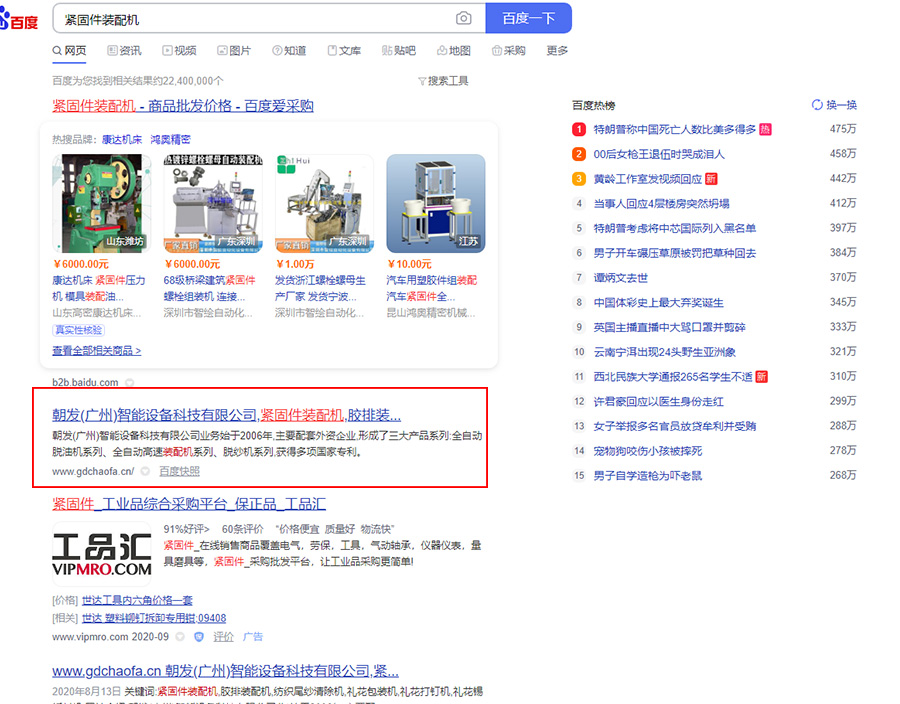The image size is (900, 704).
Task: Click 91%好评 rating text
Action: click(x=187, y=528)
